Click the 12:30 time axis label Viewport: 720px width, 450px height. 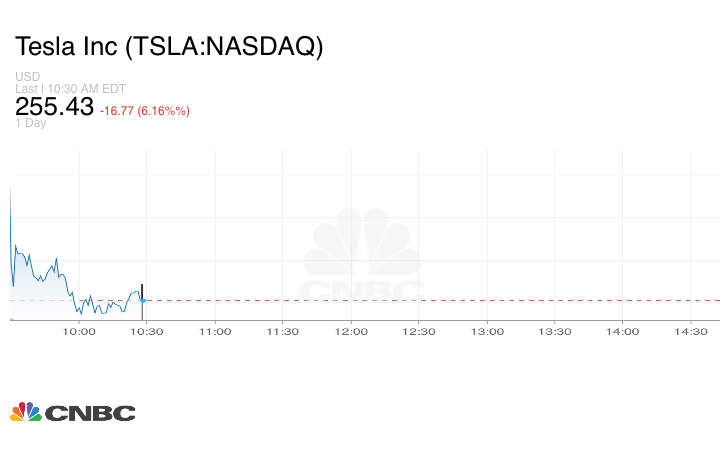(419, 331)
